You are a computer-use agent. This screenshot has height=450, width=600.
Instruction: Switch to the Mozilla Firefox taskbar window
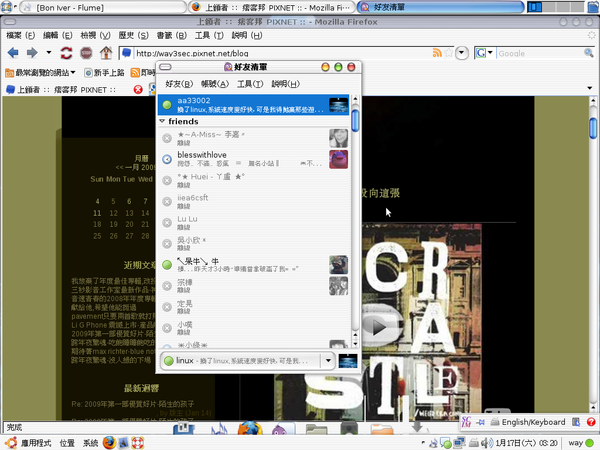(272, 7)
